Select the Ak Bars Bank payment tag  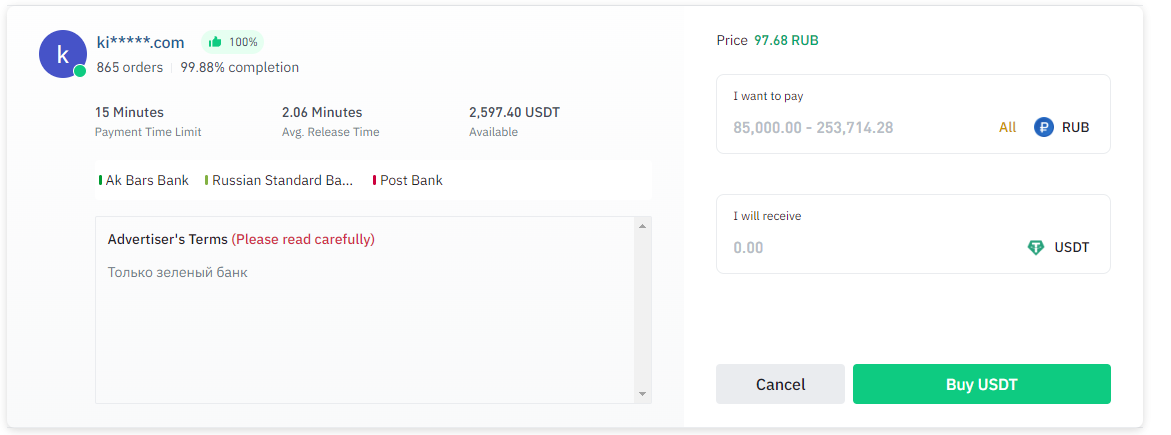[x=146, y=180]
